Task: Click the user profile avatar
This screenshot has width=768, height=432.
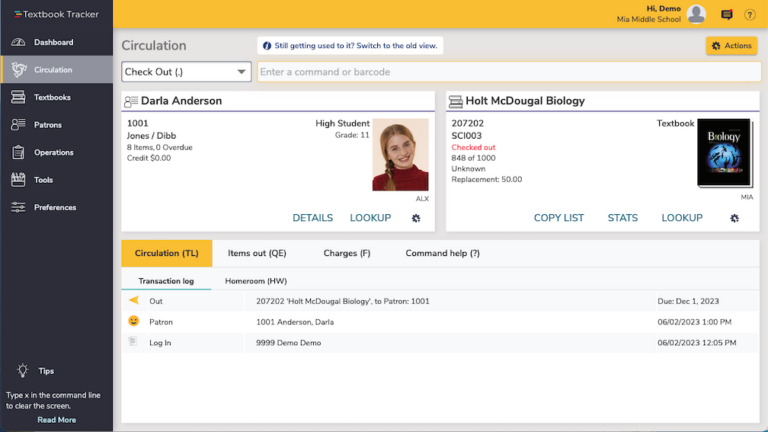Action: [696, 14]
